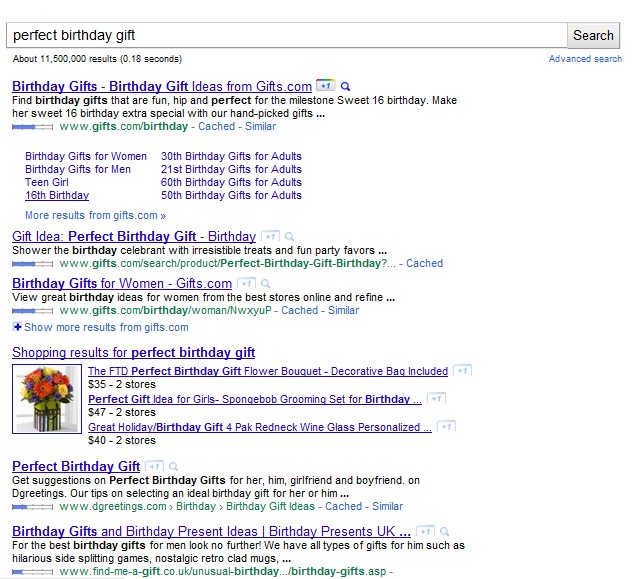Open Similar link for www.gifts.com/birthday

click(x=260, y=126)
